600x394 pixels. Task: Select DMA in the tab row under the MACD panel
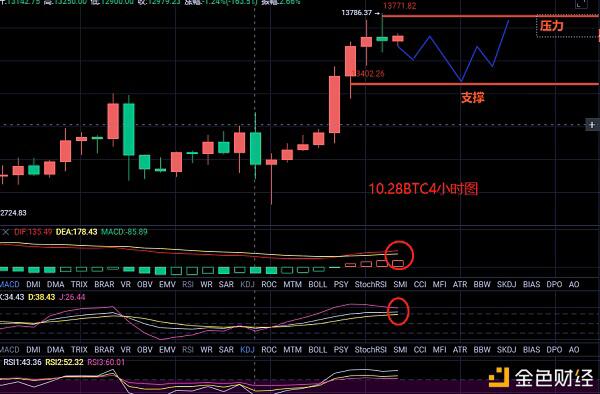coord(55,284)
